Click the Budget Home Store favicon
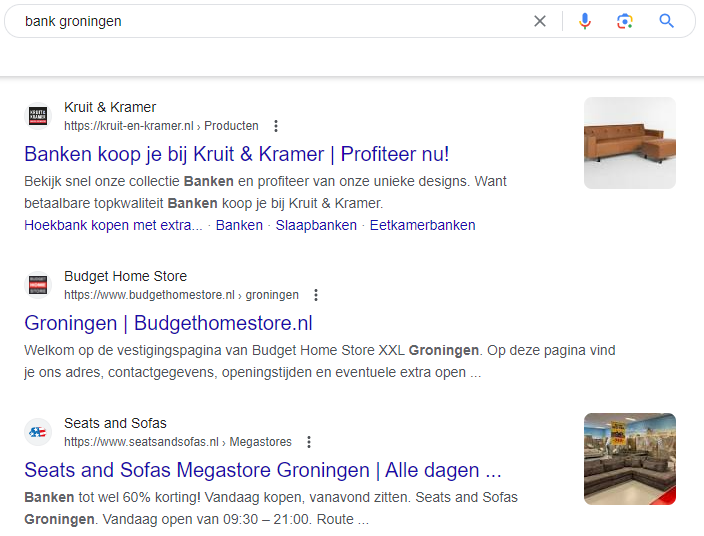Image resolution: width=704 pixels, height=536 pixels. point(38,285)
